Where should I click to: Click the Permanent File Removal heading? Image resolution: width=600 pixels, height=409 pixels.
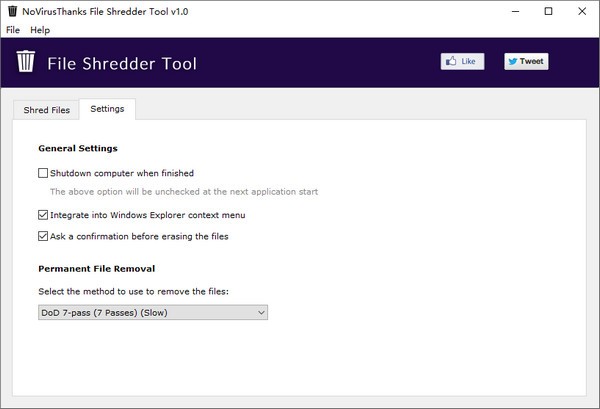(97, 269)
